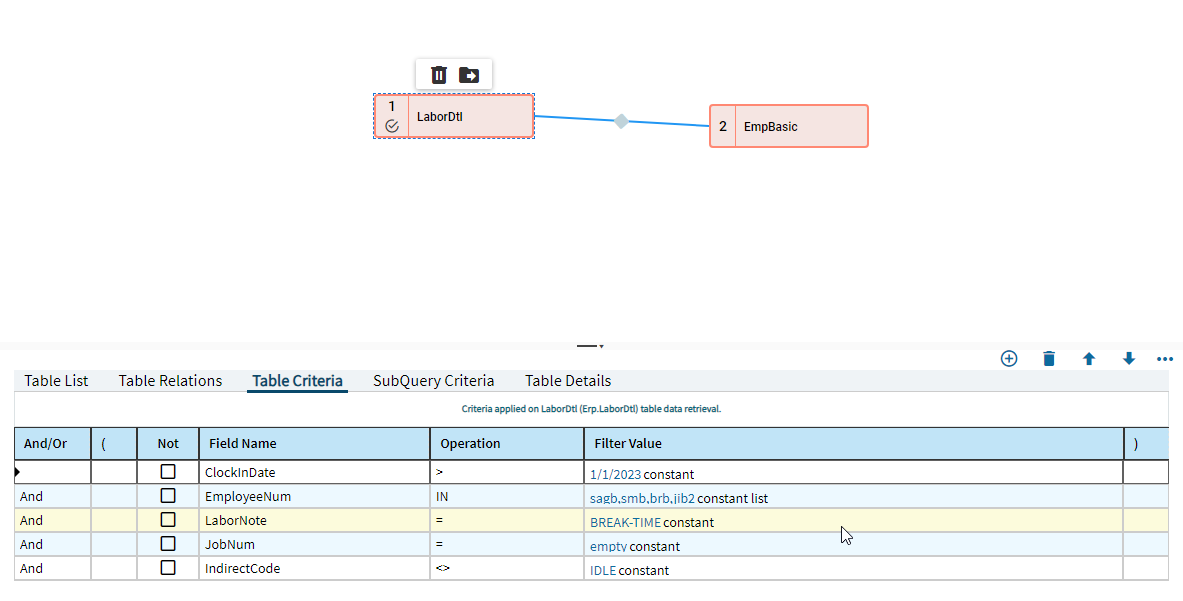Screen dimensions: 1183x601
Task: Click check-circle icon in LaborDtl node
Action: pos(392,126)
